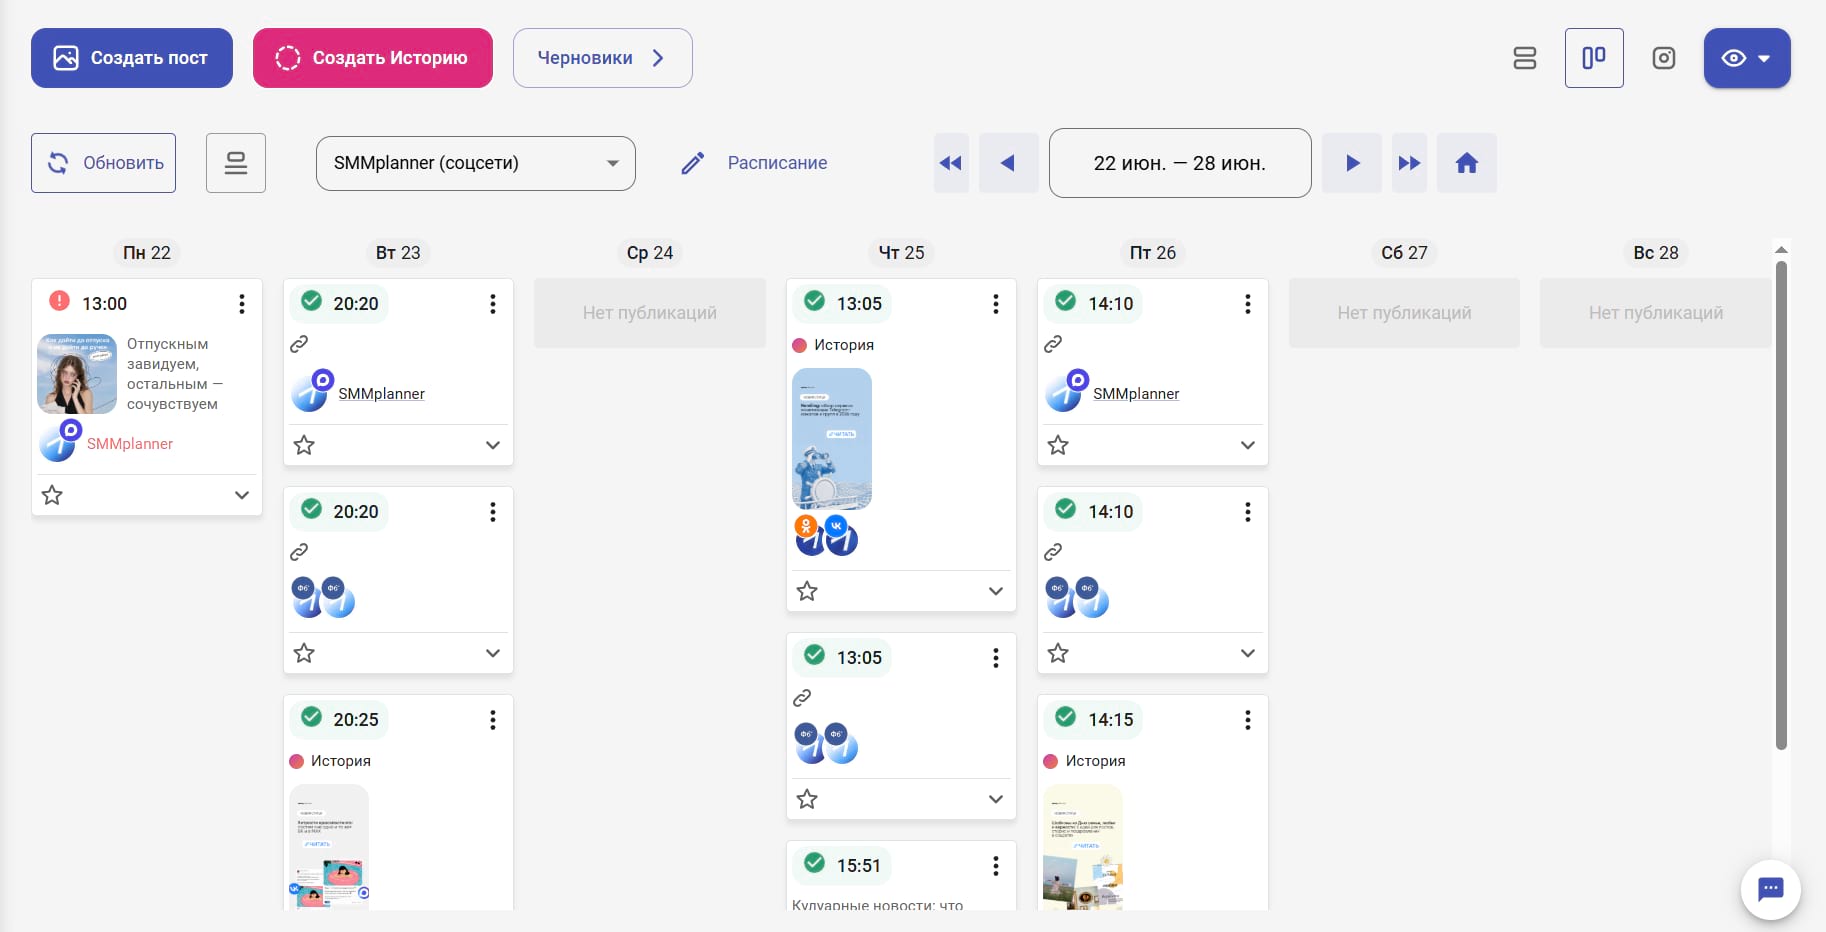Click the SMMplanner account name on Friday
1826x932 pixels.
[1136, 394]
